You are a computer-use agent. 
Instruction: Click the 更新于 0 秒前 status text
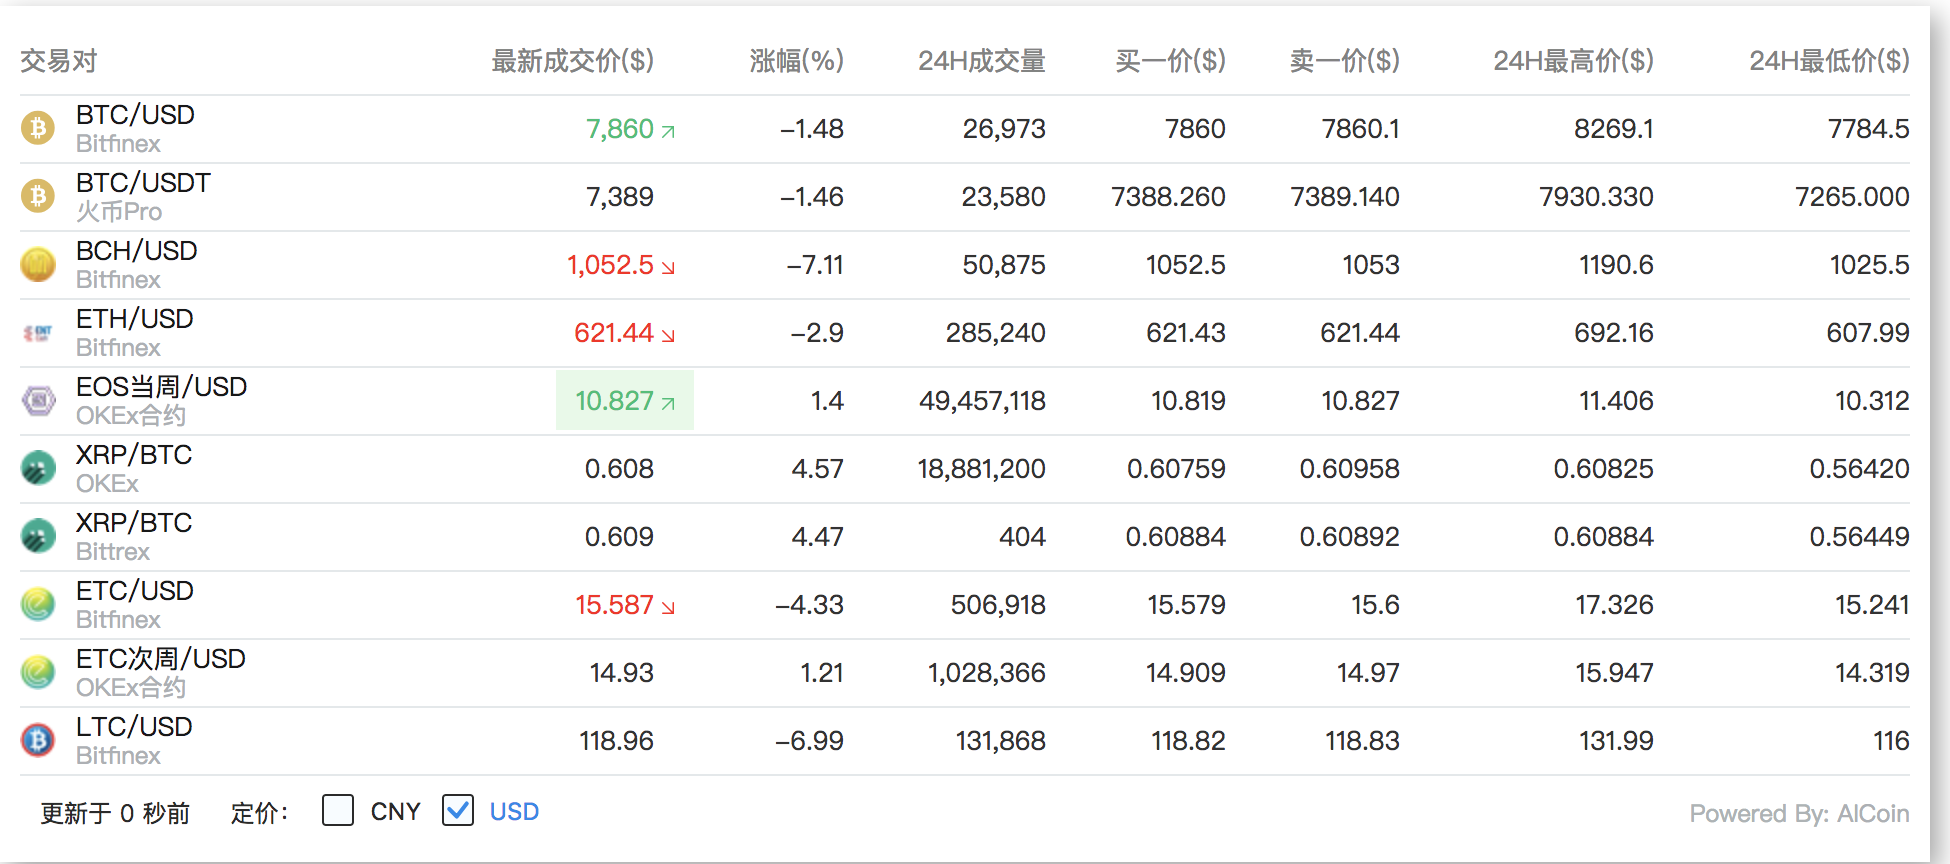[x=115, y=813]
